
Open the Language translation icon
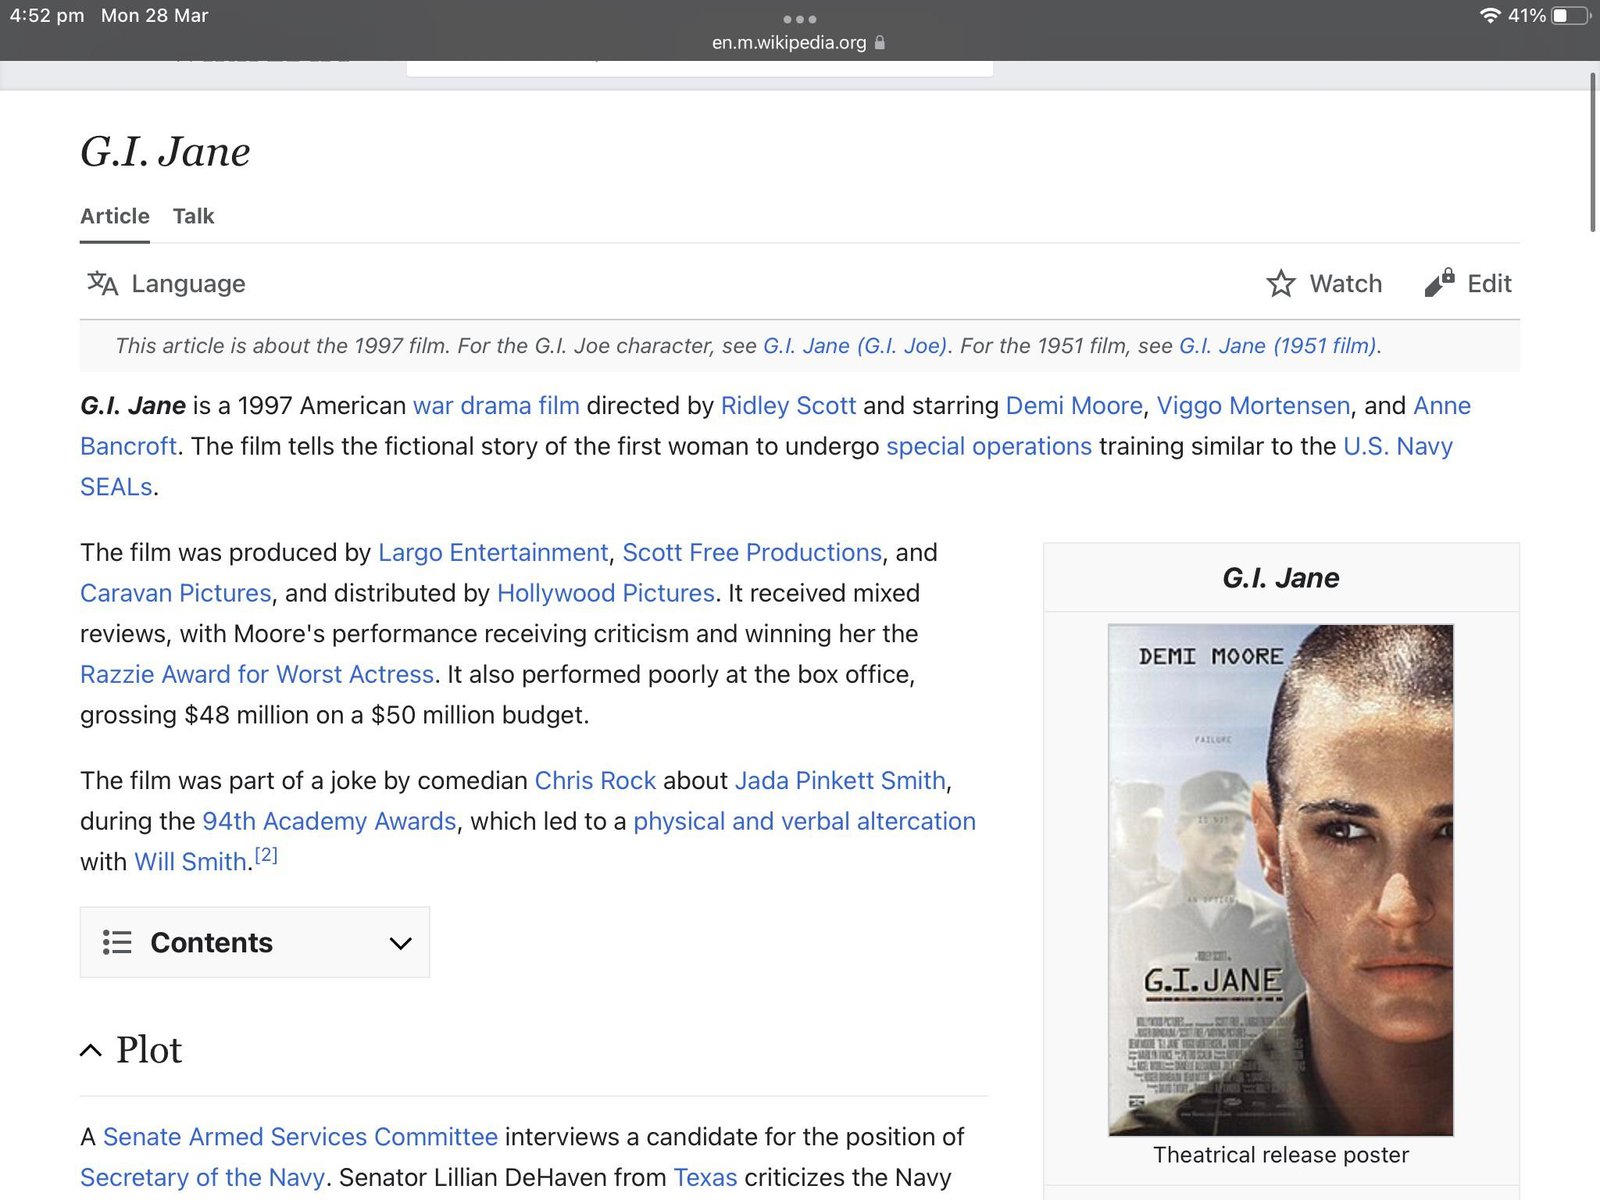(102, 284)
